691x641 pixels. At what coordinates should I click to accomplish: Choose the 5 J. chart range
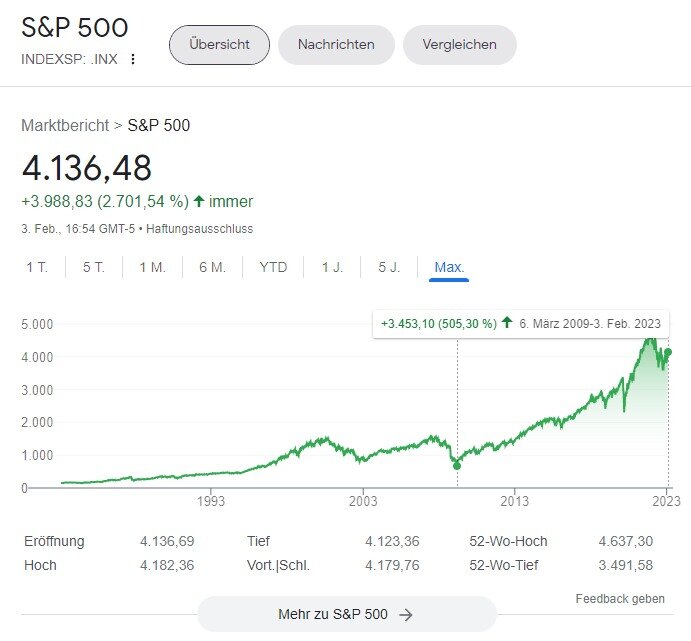tap(389, 267)
